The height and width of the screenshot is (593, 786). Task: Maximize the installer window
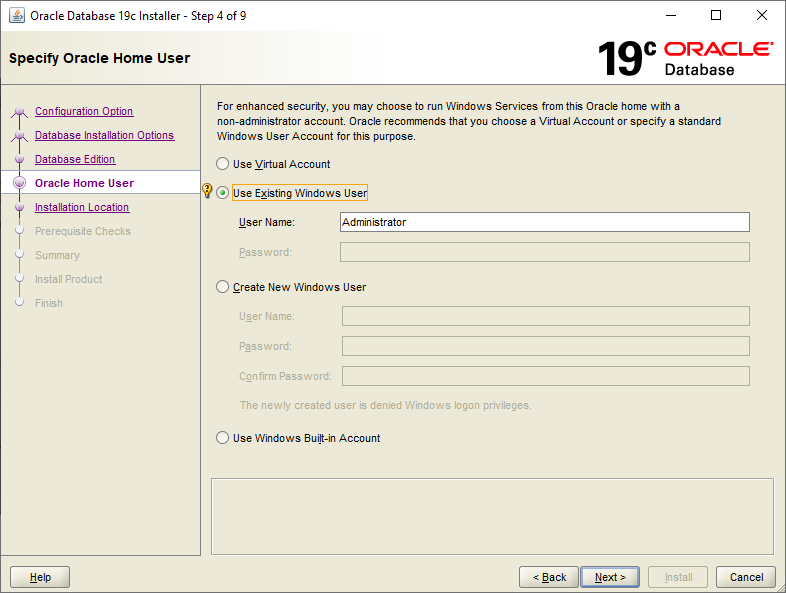click(x=716, y=16)
